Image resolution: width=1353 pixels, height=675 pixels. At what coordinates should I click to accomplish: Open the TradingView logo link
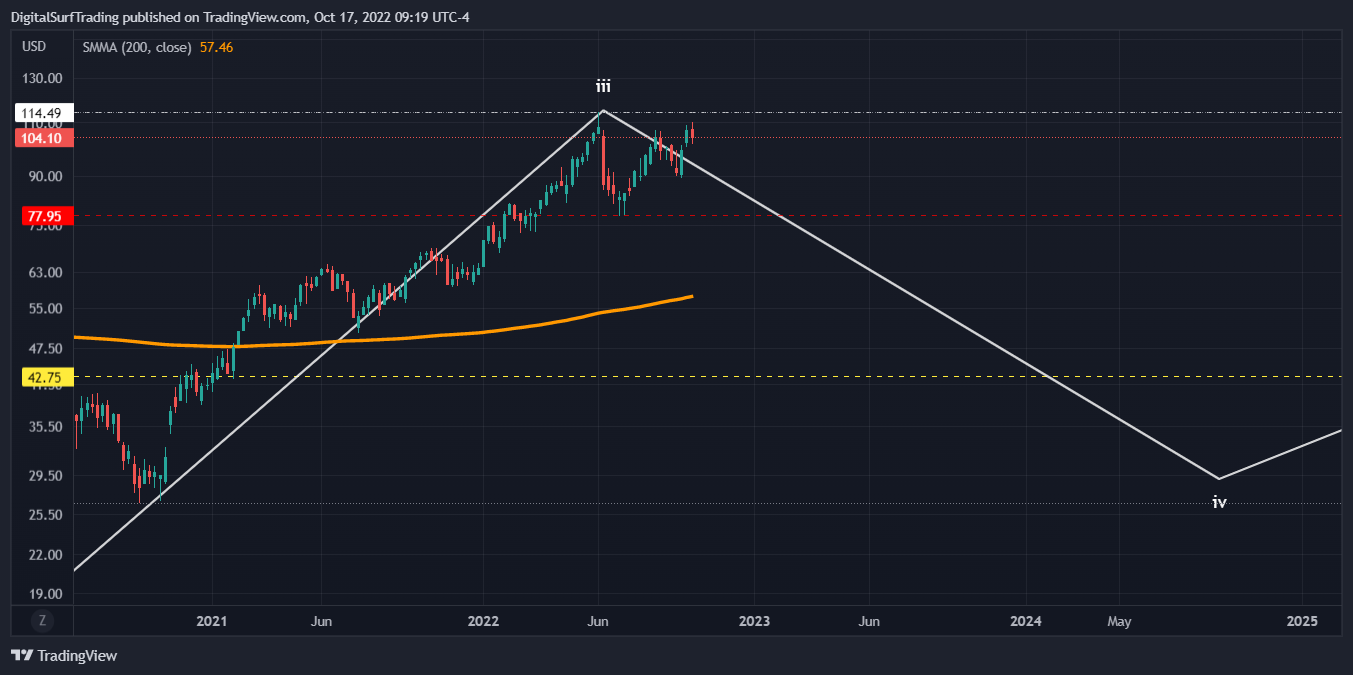click(x=64, y=656)
